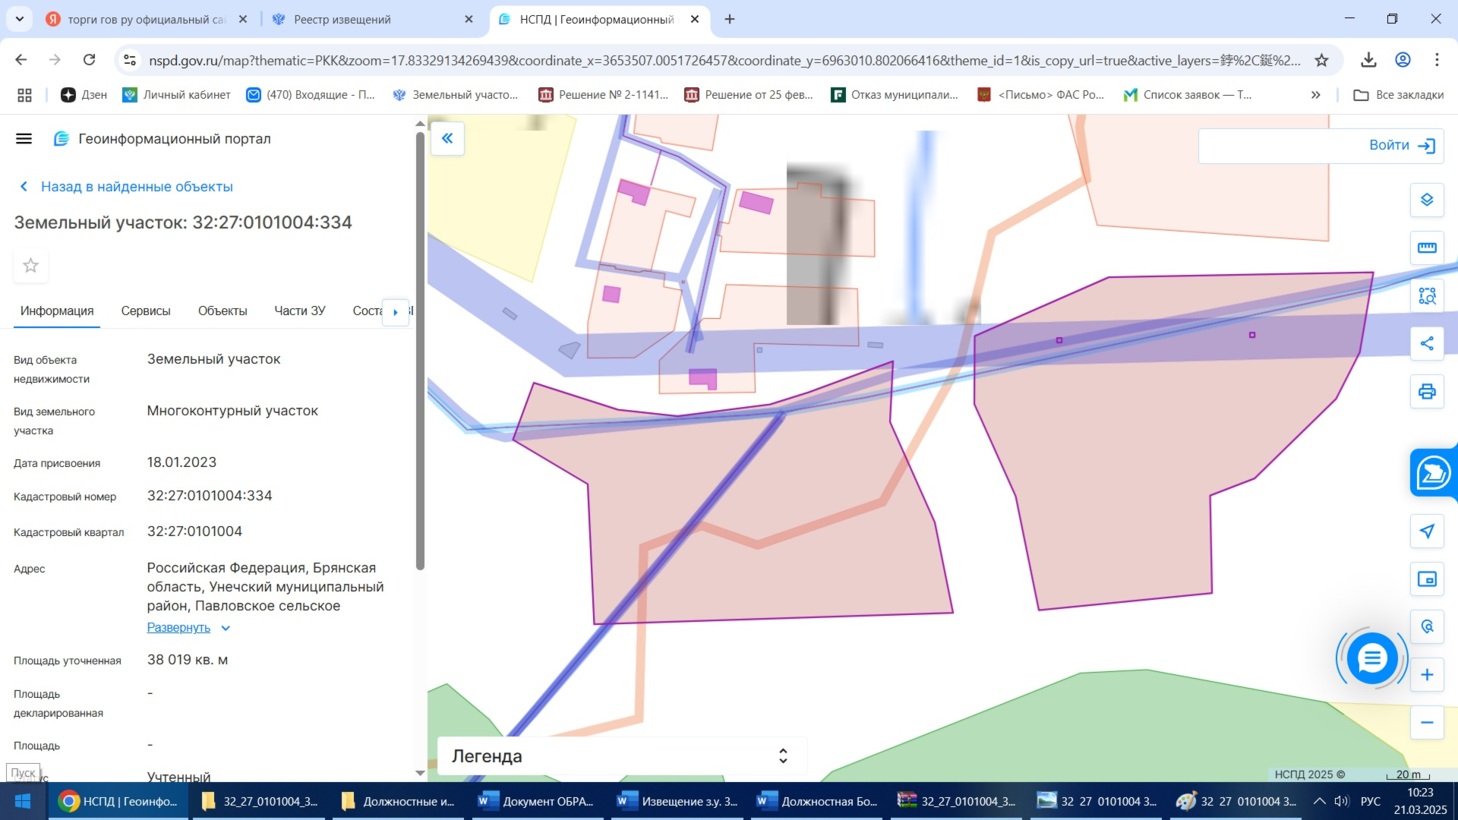Open the Word document Извещение з.у. in taskbar
1458x820 pixels.
pos(677,801)
